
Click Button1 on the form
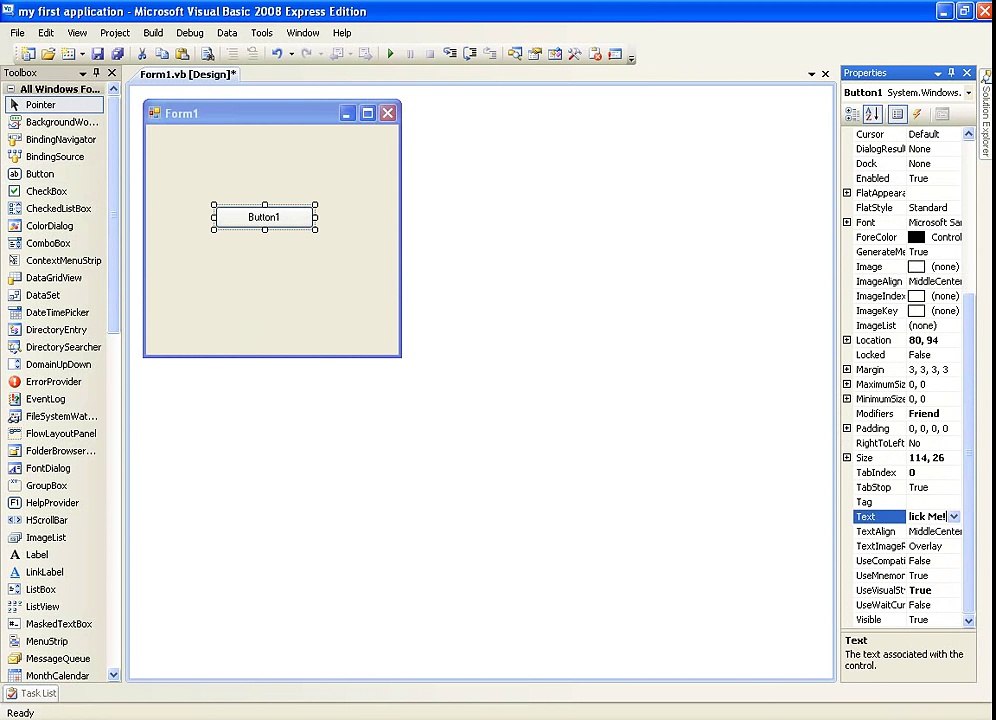[x=264, y=217]
